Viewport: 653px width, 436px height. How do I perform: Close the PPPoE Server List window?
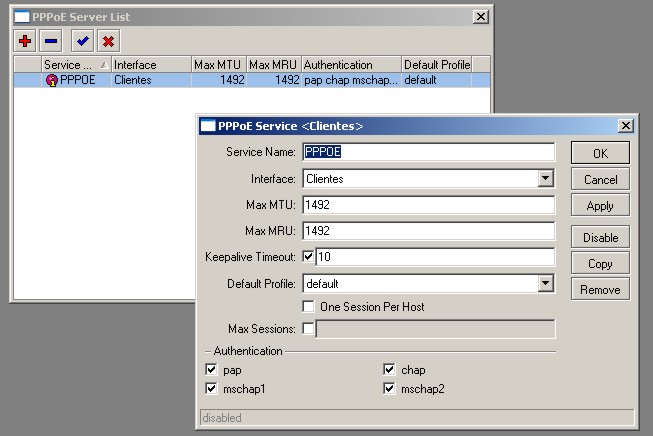[x=481, y=17]
